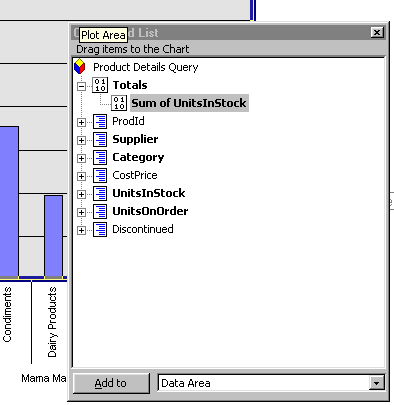Image resolution: width=394 pixels, height=405 pixels.
Task: Select the UnitsInStock field label
Action: [149, 193]
